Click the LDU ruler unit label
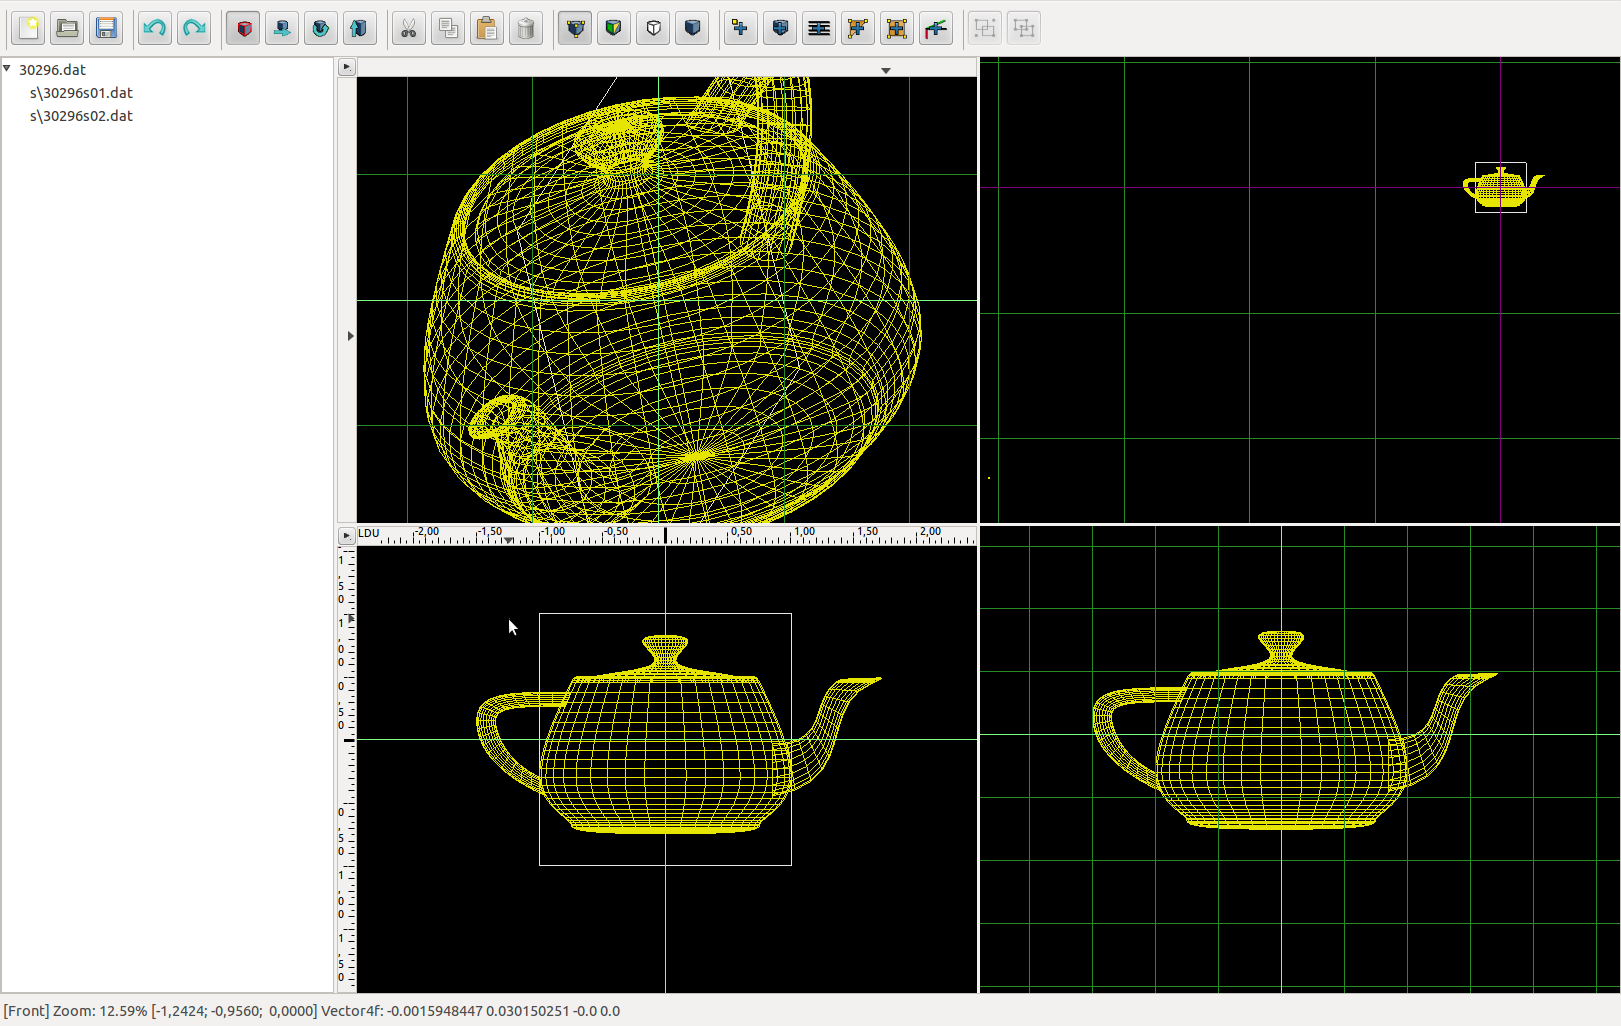The image size is (1621, 1026). pos(368,533)
